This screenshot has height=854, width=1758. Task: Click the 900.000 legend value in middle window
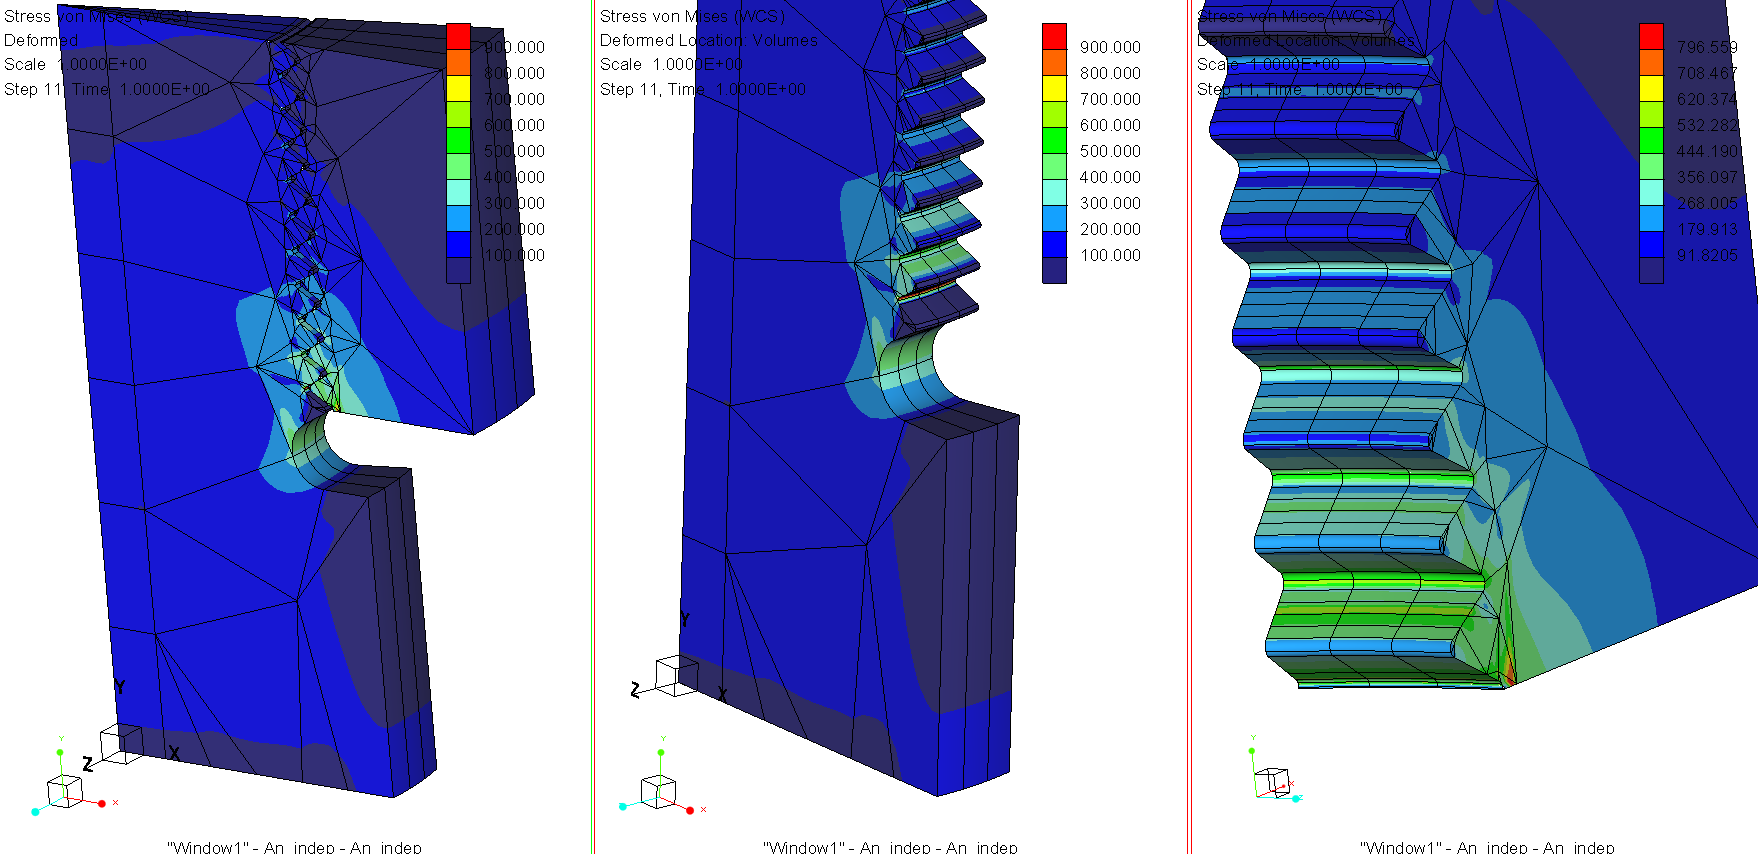(x=1110, y=47)
